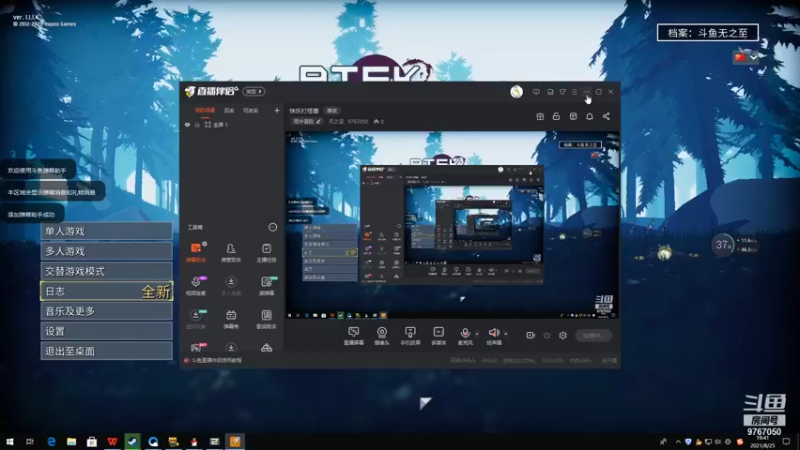Image resolution: width=800 pixels, height=450 pixels.
Task: Open Microsoft Store from the taskbar
Action: click(92, 441)
